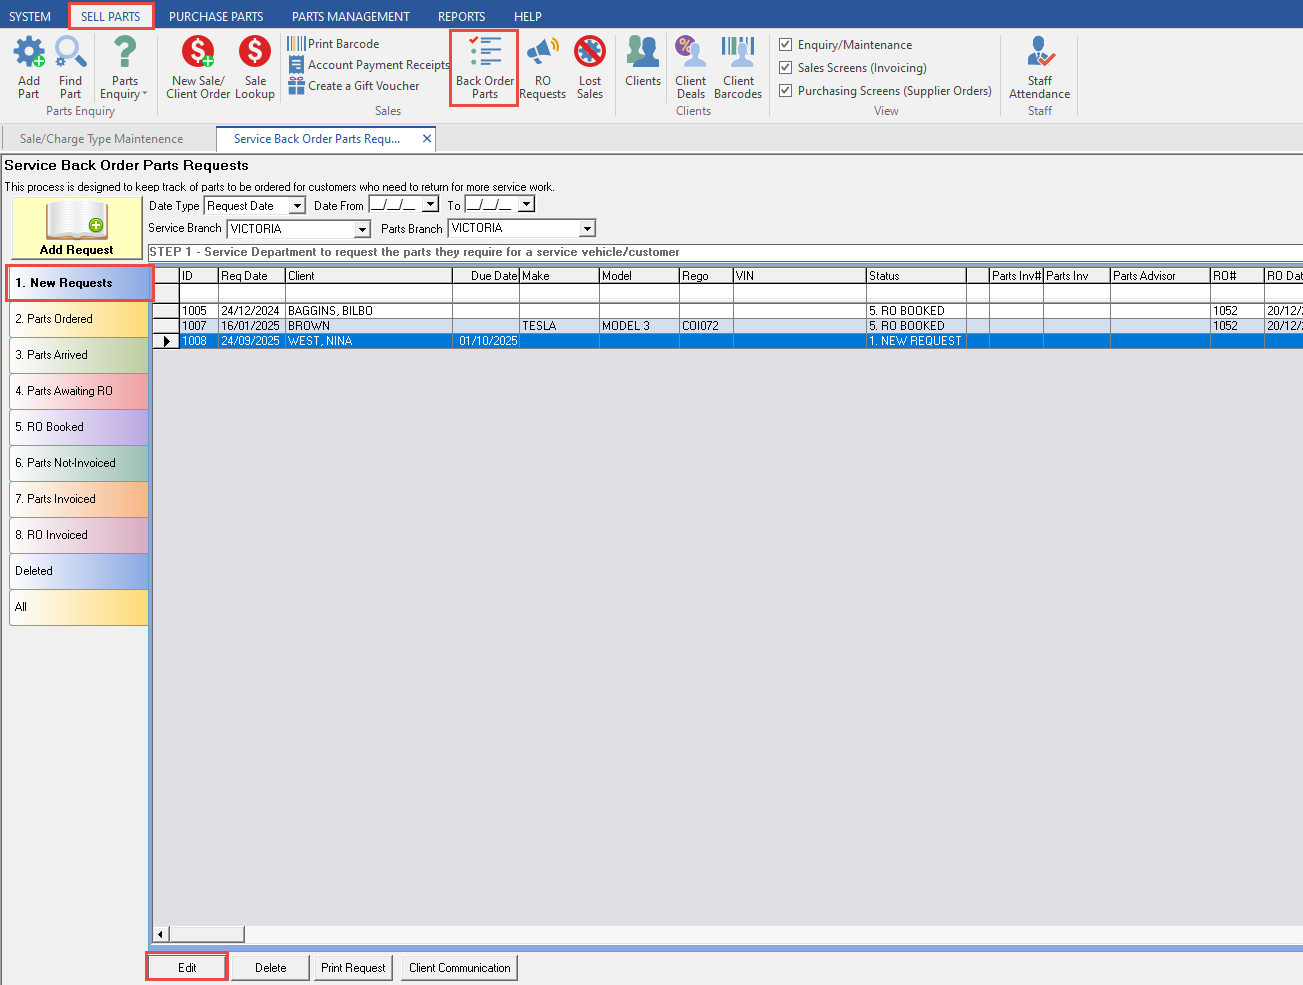Select 1. New Requests step
Viewport: 1303px width, 985px height.
coord(79,283)
